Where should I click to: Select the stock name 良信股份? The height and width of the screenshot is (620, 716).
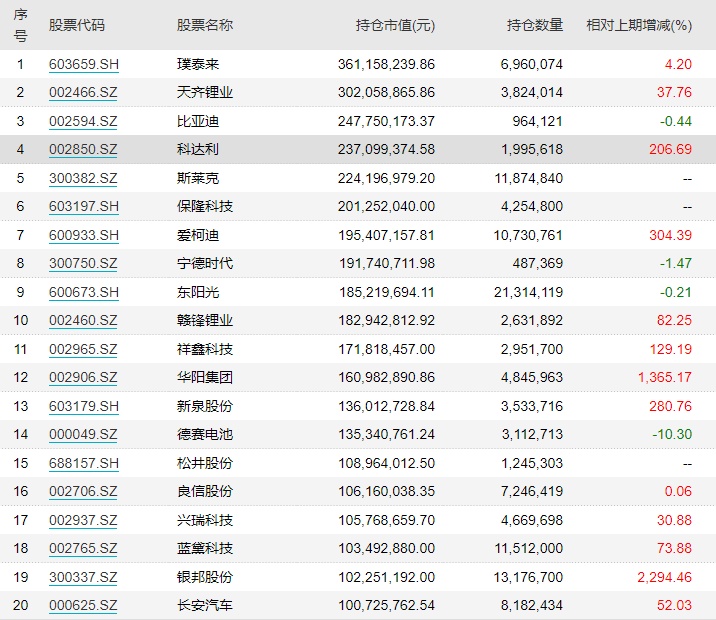pos(205,491)
